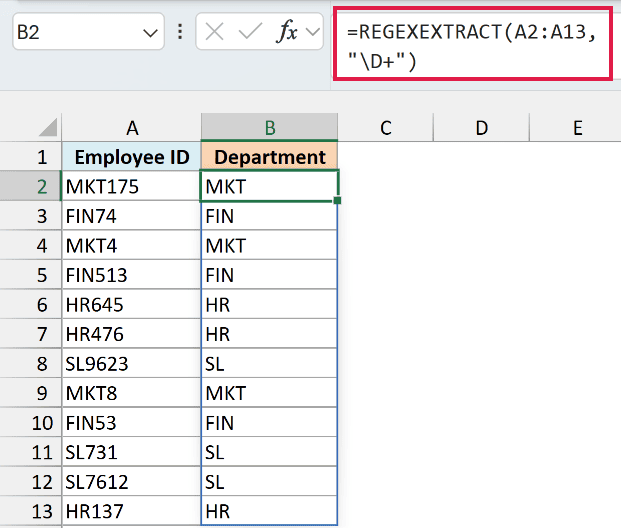Viewport: 621px width, 528px height.
Task: Click Department cell HR in row 7
Action: 269,334
